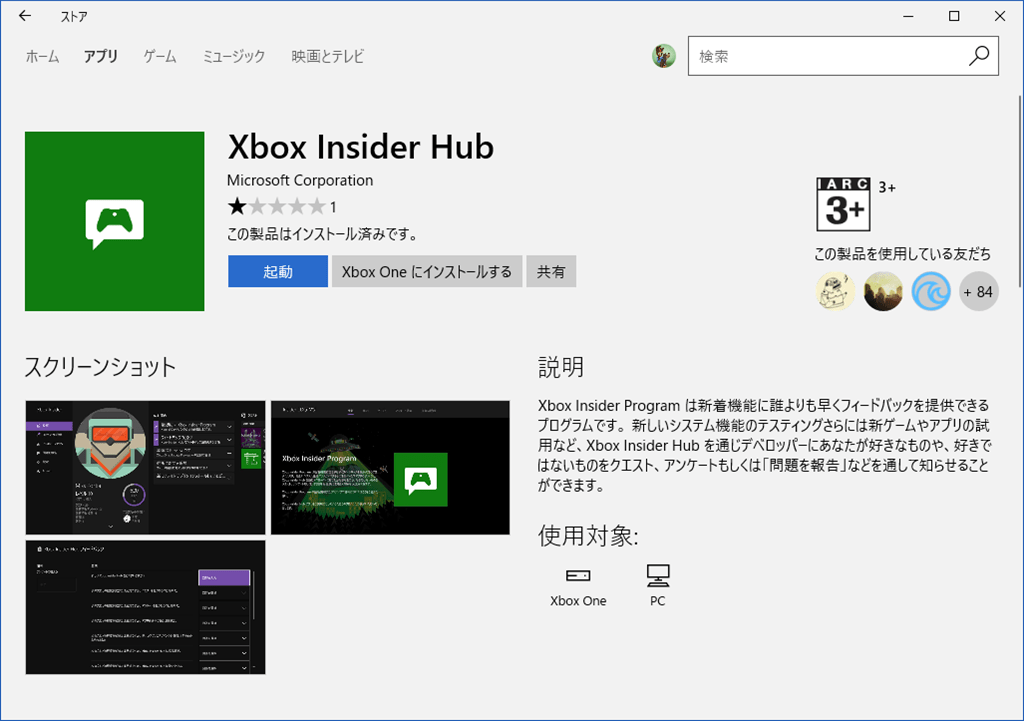Click この製品を使用している友だち label
Image resolution: width=1024 pixels, height=721 pixels.
pyautogui.click(x=903, y=254)
